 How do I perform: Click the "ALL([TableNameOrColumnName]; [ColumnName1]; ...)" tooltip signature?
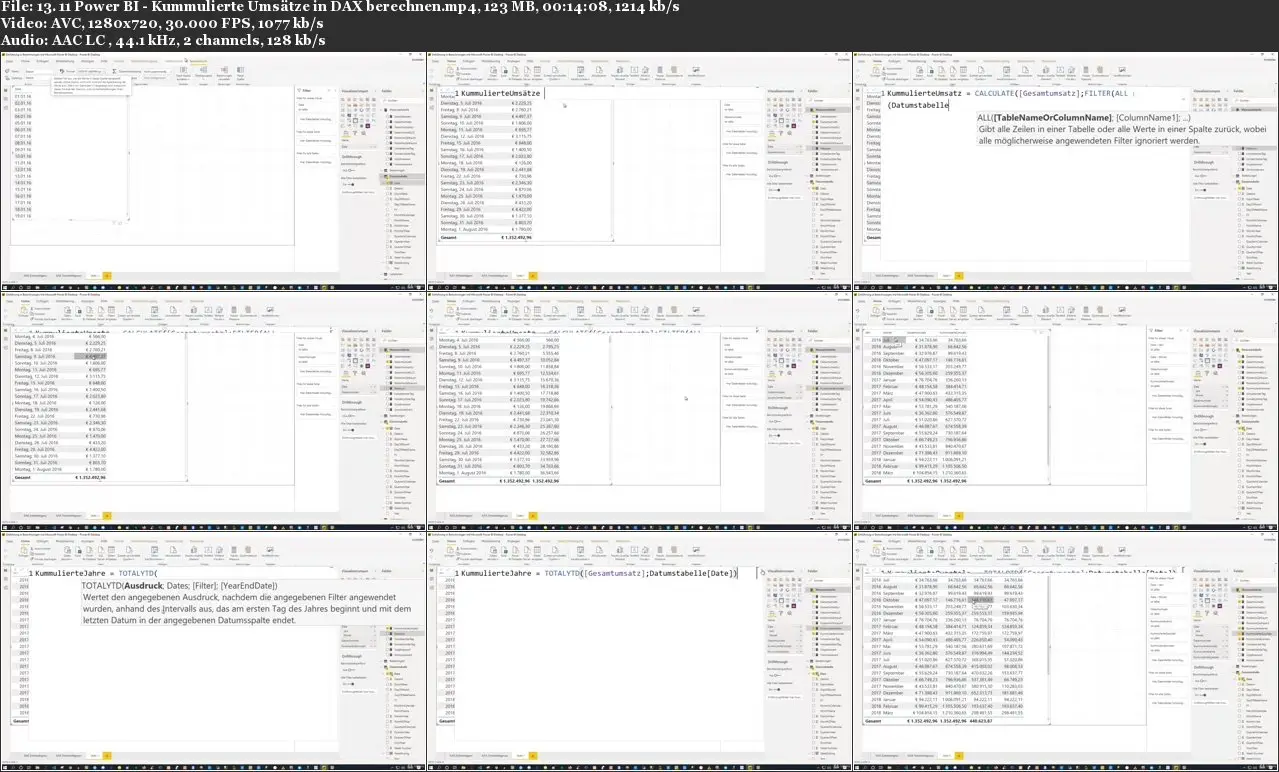(1085, 118)
